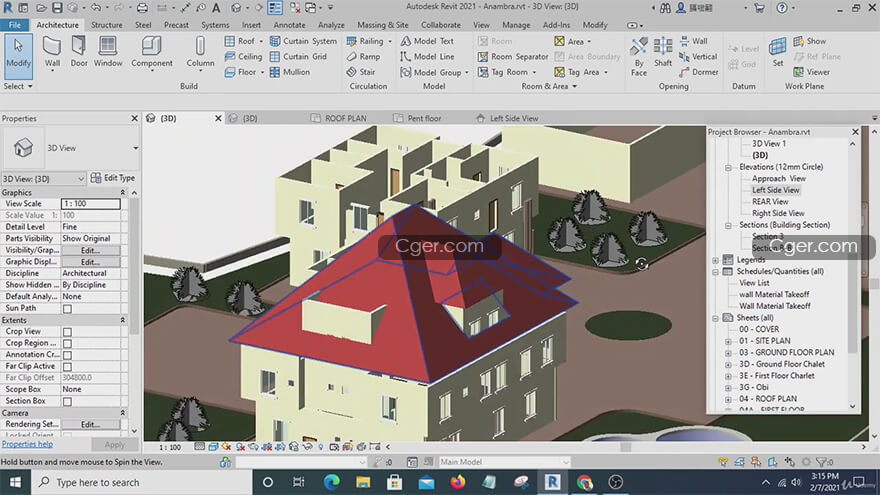This screenshot has height=495, width=880.
Task: Open the File menu
Action: pos(15,25)
